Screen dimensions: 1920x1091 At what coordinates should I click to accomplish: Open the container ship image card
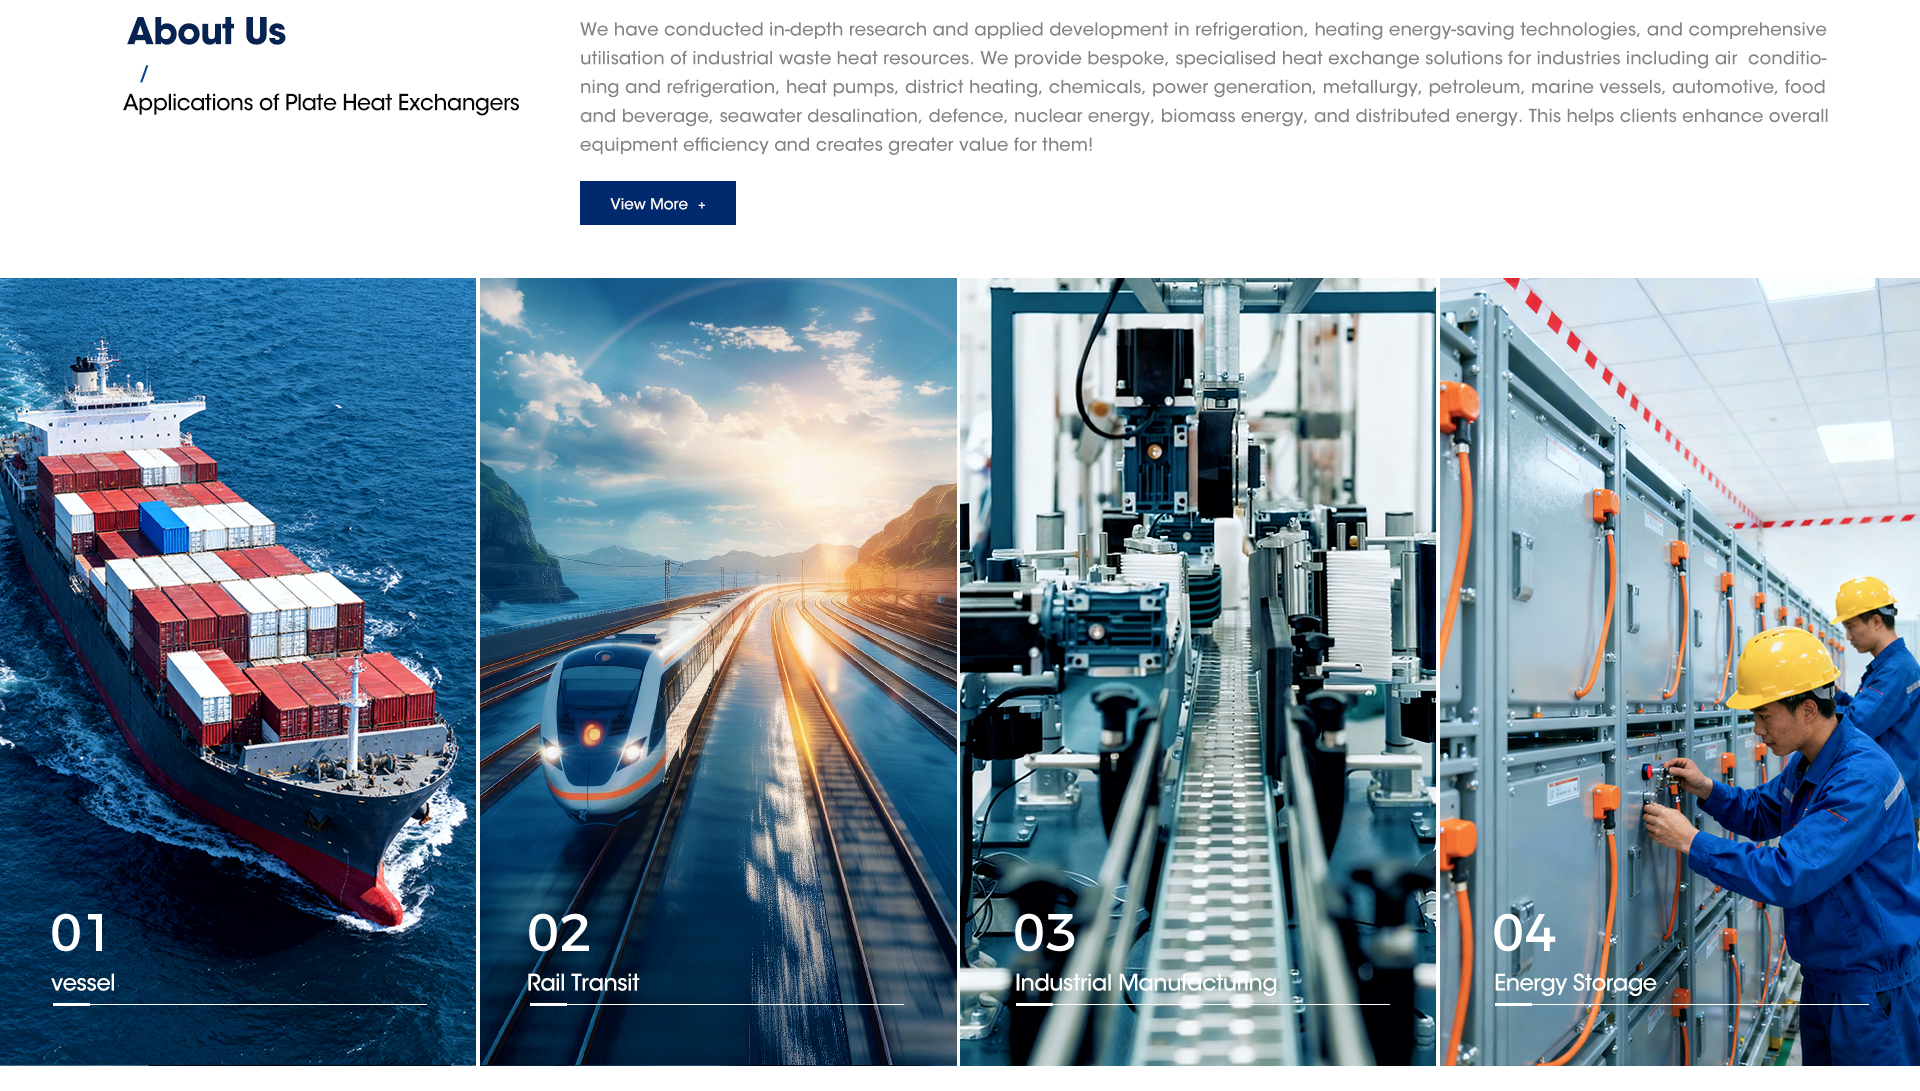pyautogui.click(x=238, y=600)
